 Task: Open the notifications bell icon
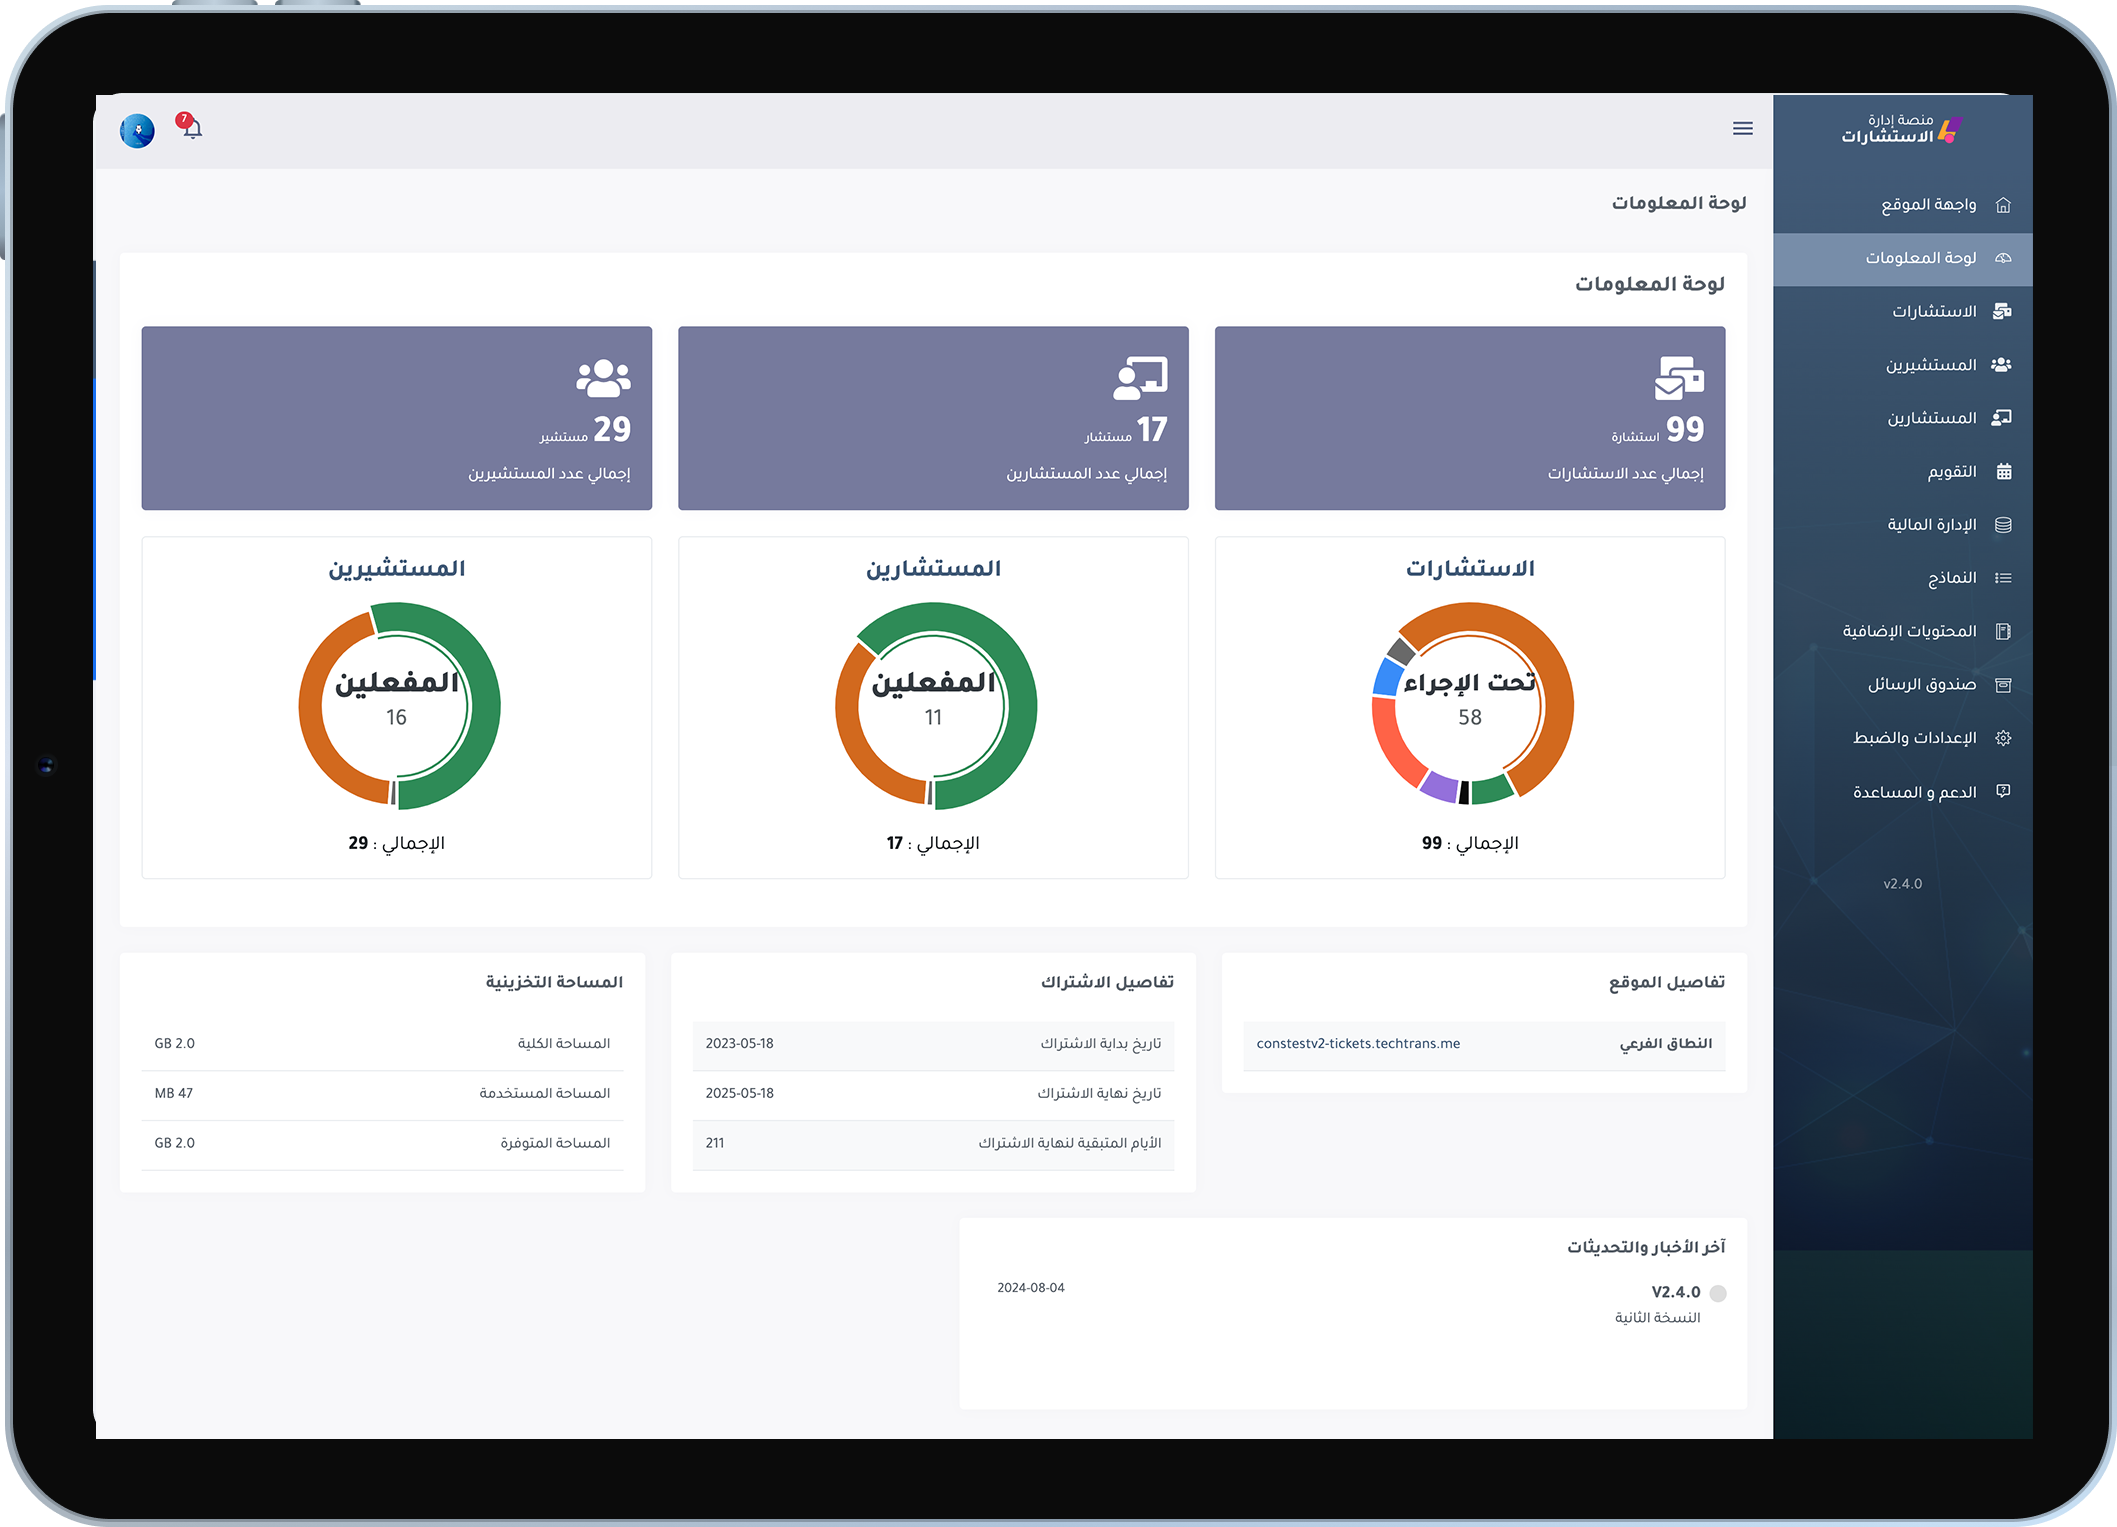[191, 127]
